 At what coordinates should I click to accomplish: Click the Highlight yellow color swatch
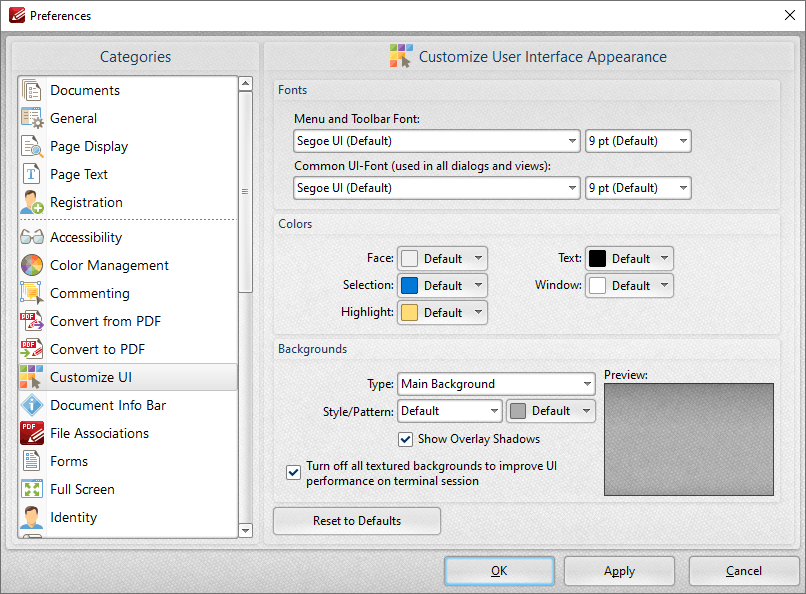tap(409, 312)
